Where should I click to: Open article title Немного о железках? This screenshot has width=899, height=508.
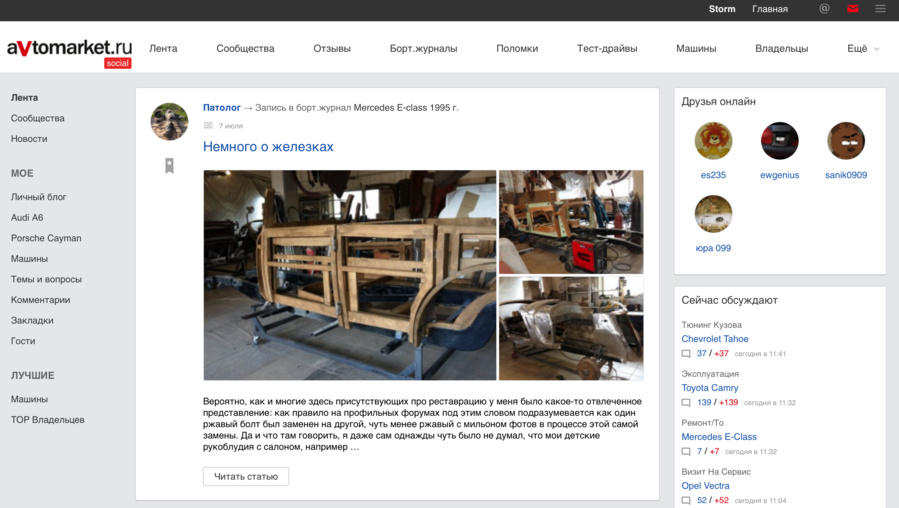click(x=268, y=147)
